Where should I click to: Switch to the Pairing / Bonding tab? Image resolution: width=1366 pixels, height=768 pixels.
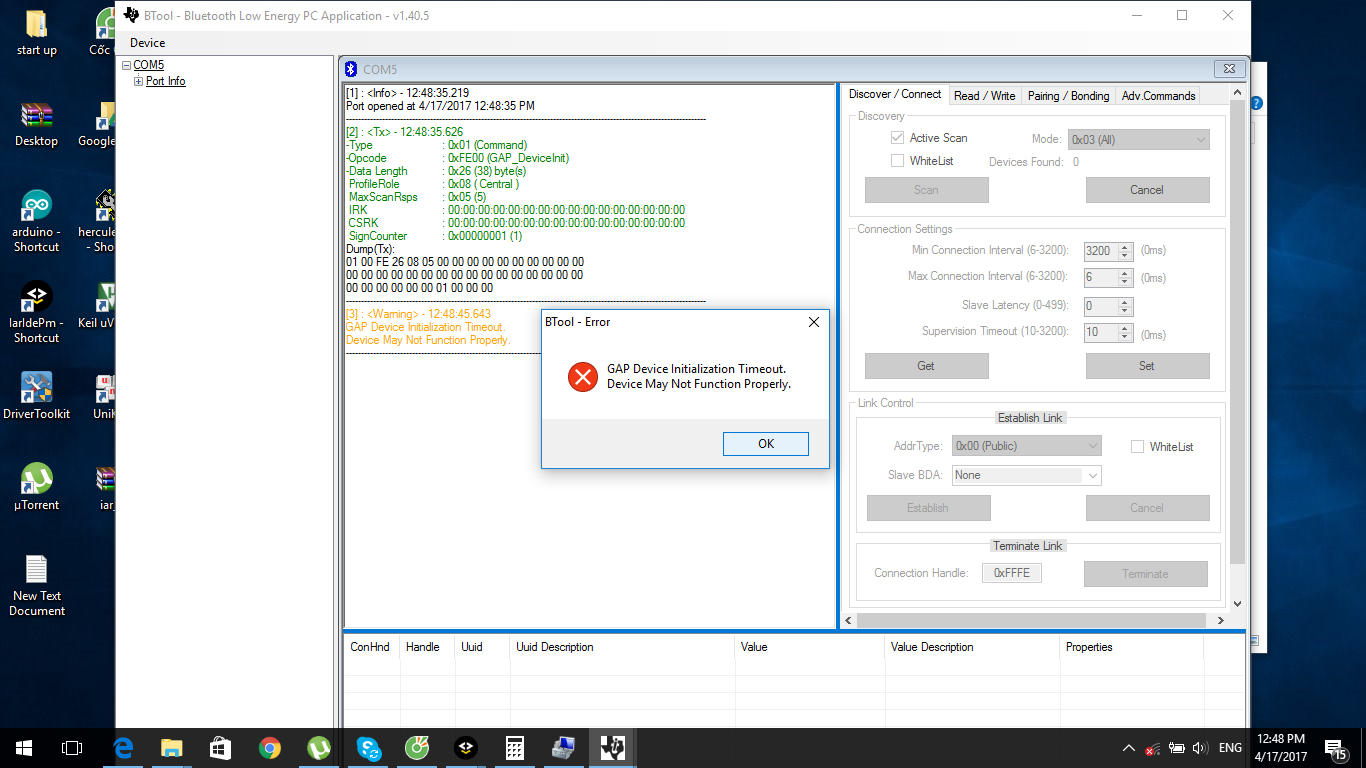click(x=1068, y=96)
